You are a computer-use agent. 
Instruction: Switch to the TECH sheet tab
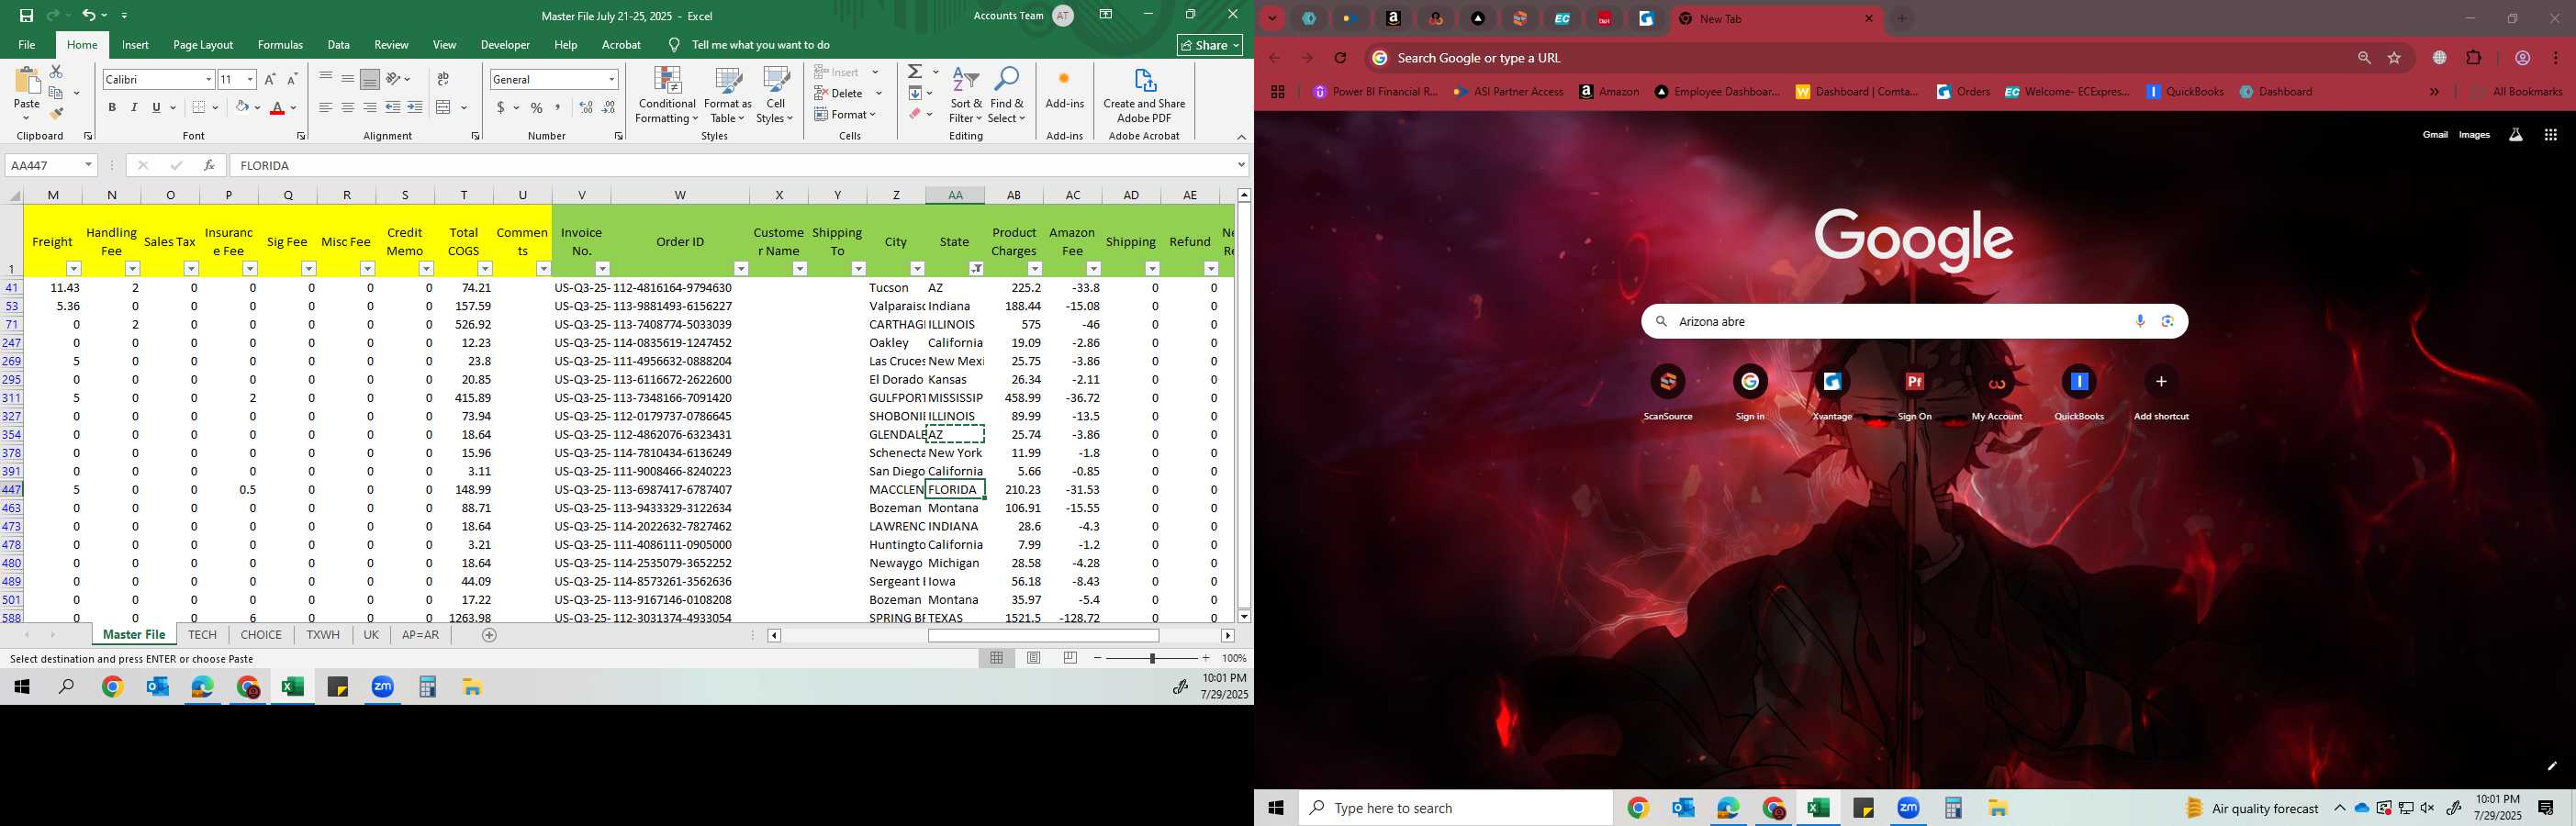click(x=202, y=635)
